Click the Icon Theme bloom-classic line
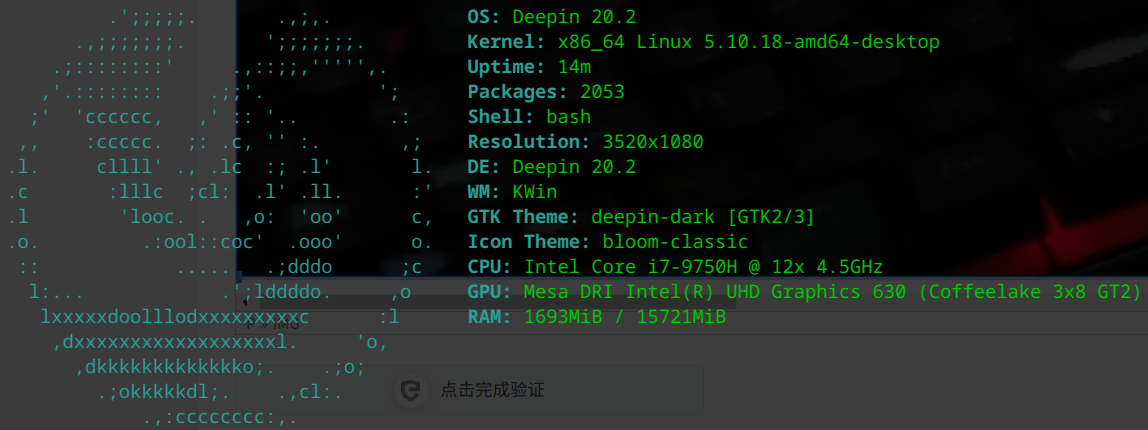1148x430 pixels. point(607,242)
